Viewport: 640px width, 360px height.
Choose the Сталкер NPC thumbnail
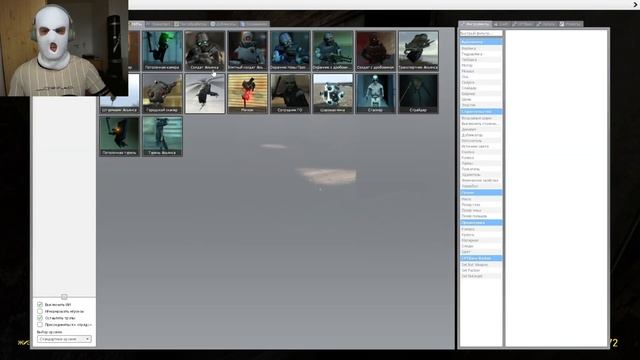[376, 93]
